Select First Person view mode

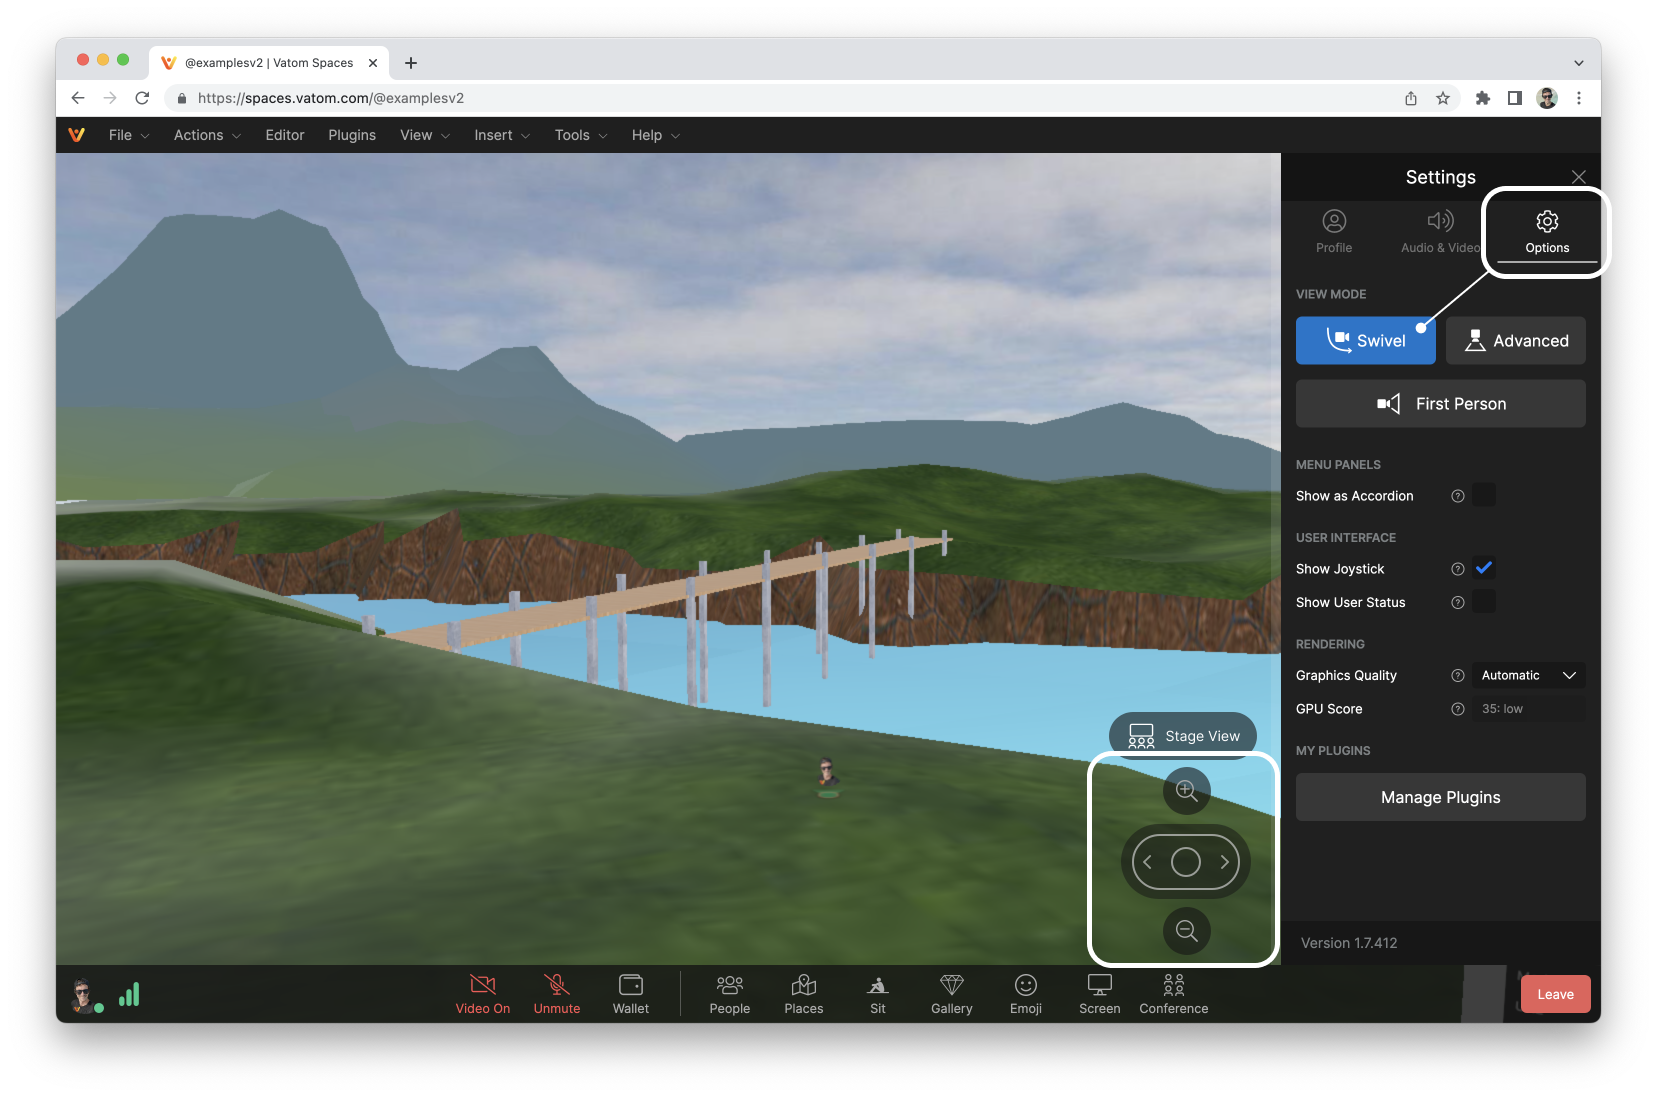pos(1441,404)
